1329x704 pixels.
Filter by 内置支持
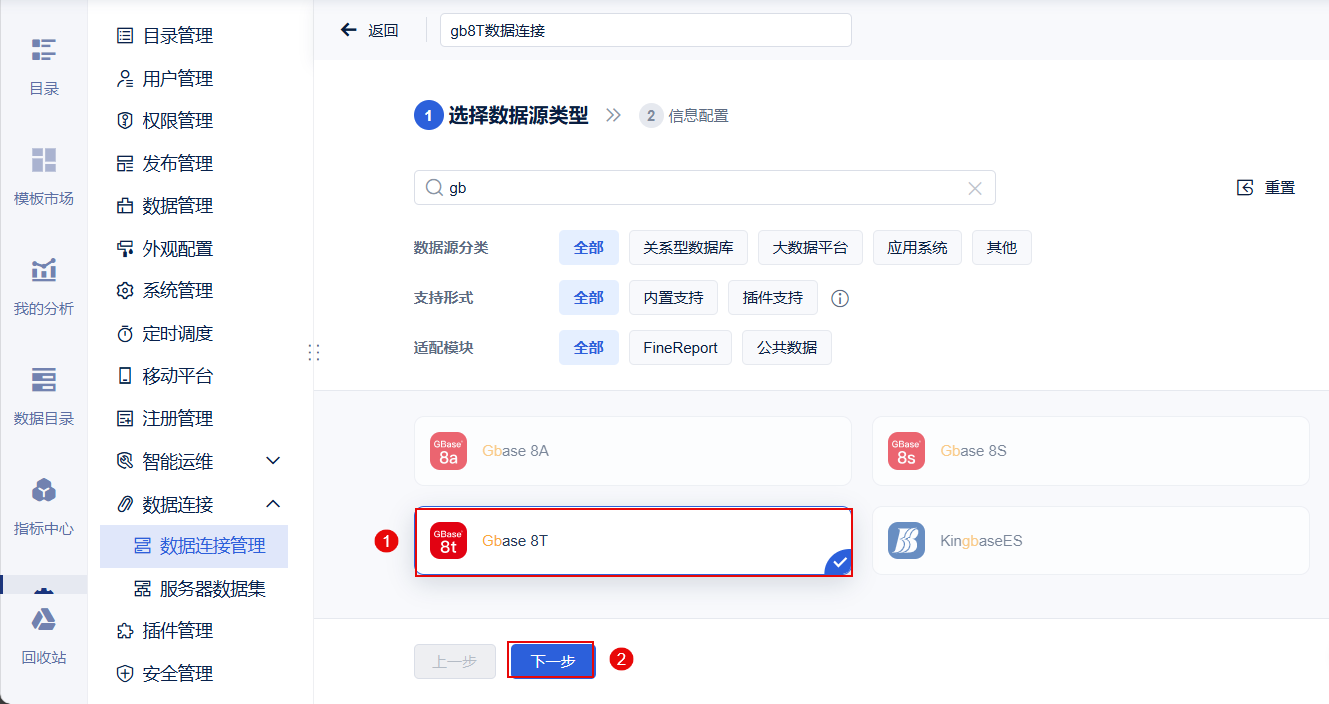coord(673,298)
